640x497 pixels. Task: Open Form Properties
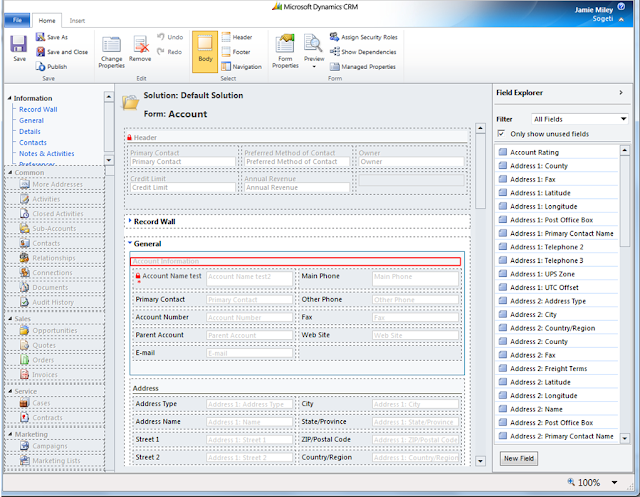(x=285, y=51)
